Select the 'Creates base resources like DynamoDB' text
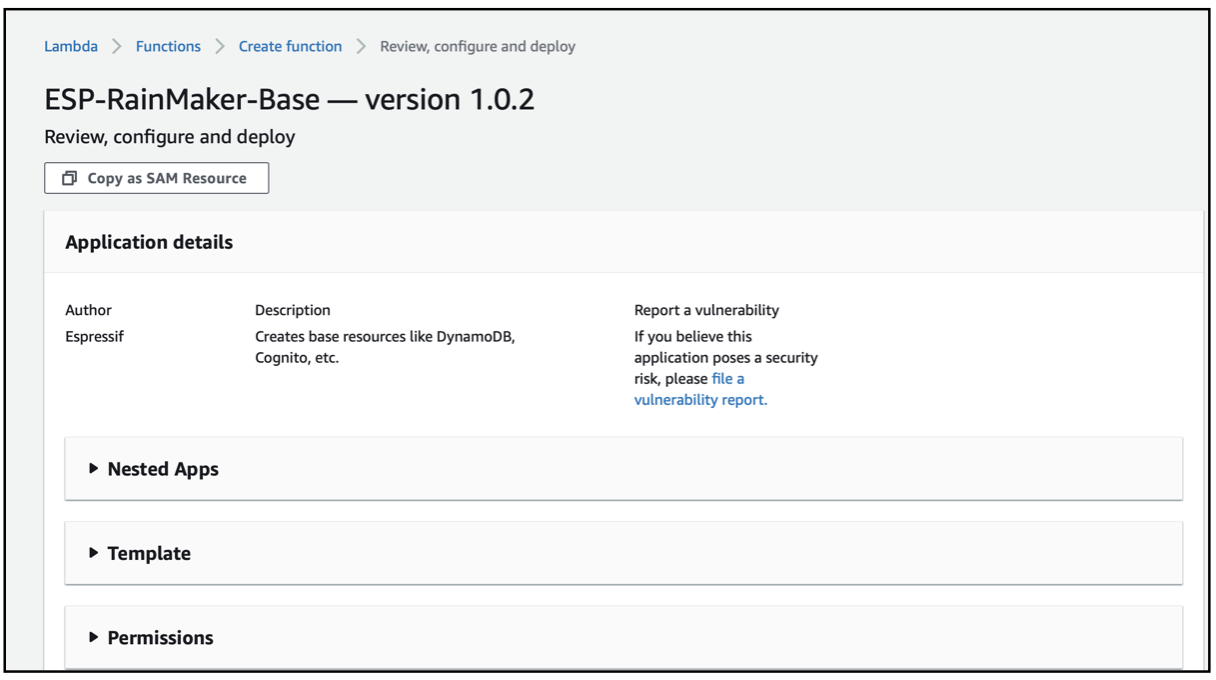 [385, 336]
